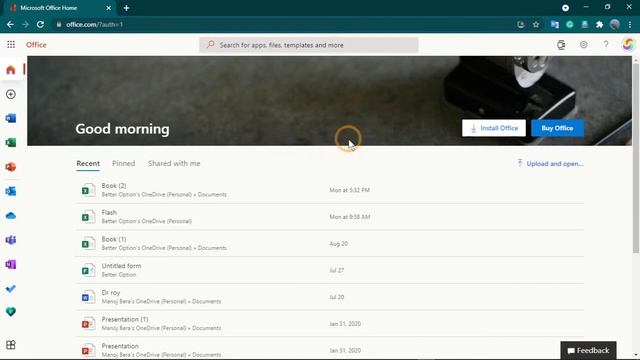
Task: Switch to the Pinned tab
Action: tap(124, 164)
